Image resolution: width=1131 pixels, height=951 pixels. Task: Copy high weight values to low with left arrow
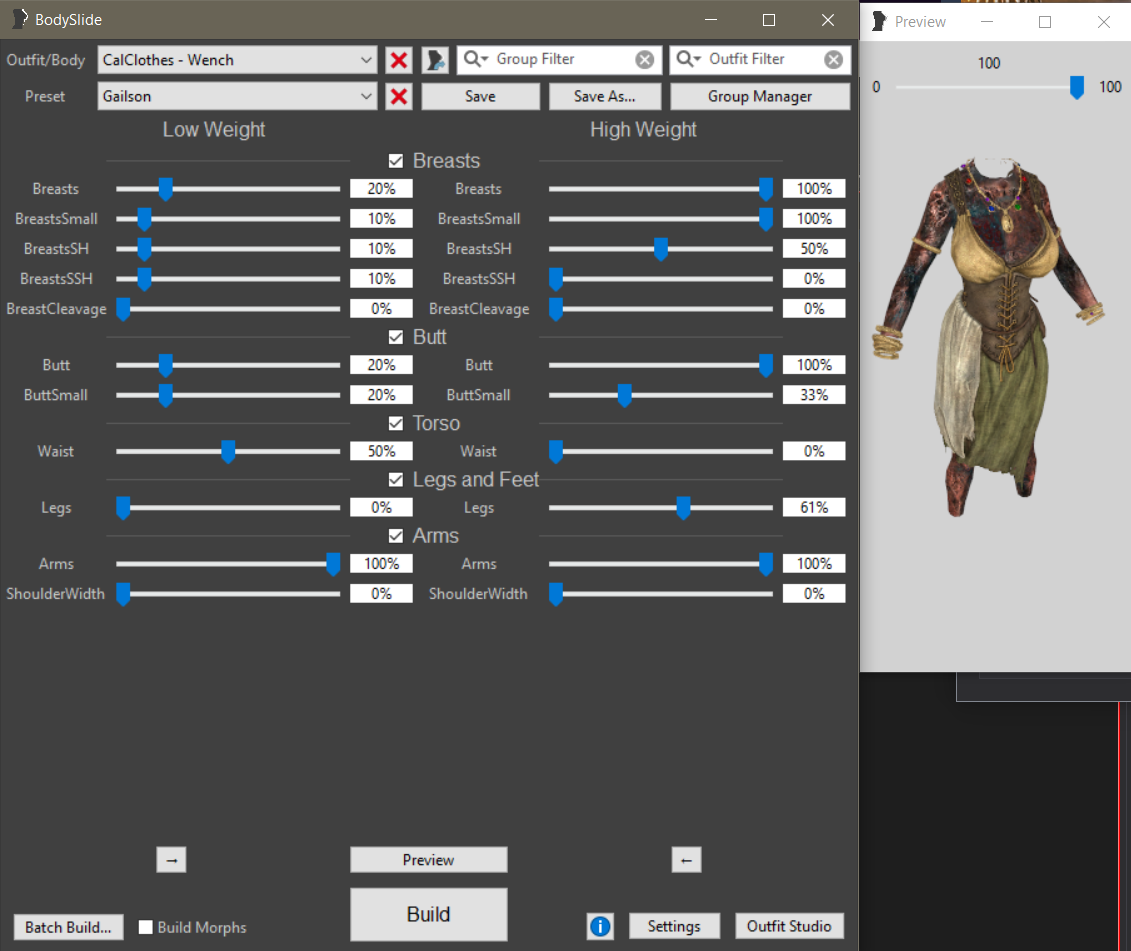point(686,859)
